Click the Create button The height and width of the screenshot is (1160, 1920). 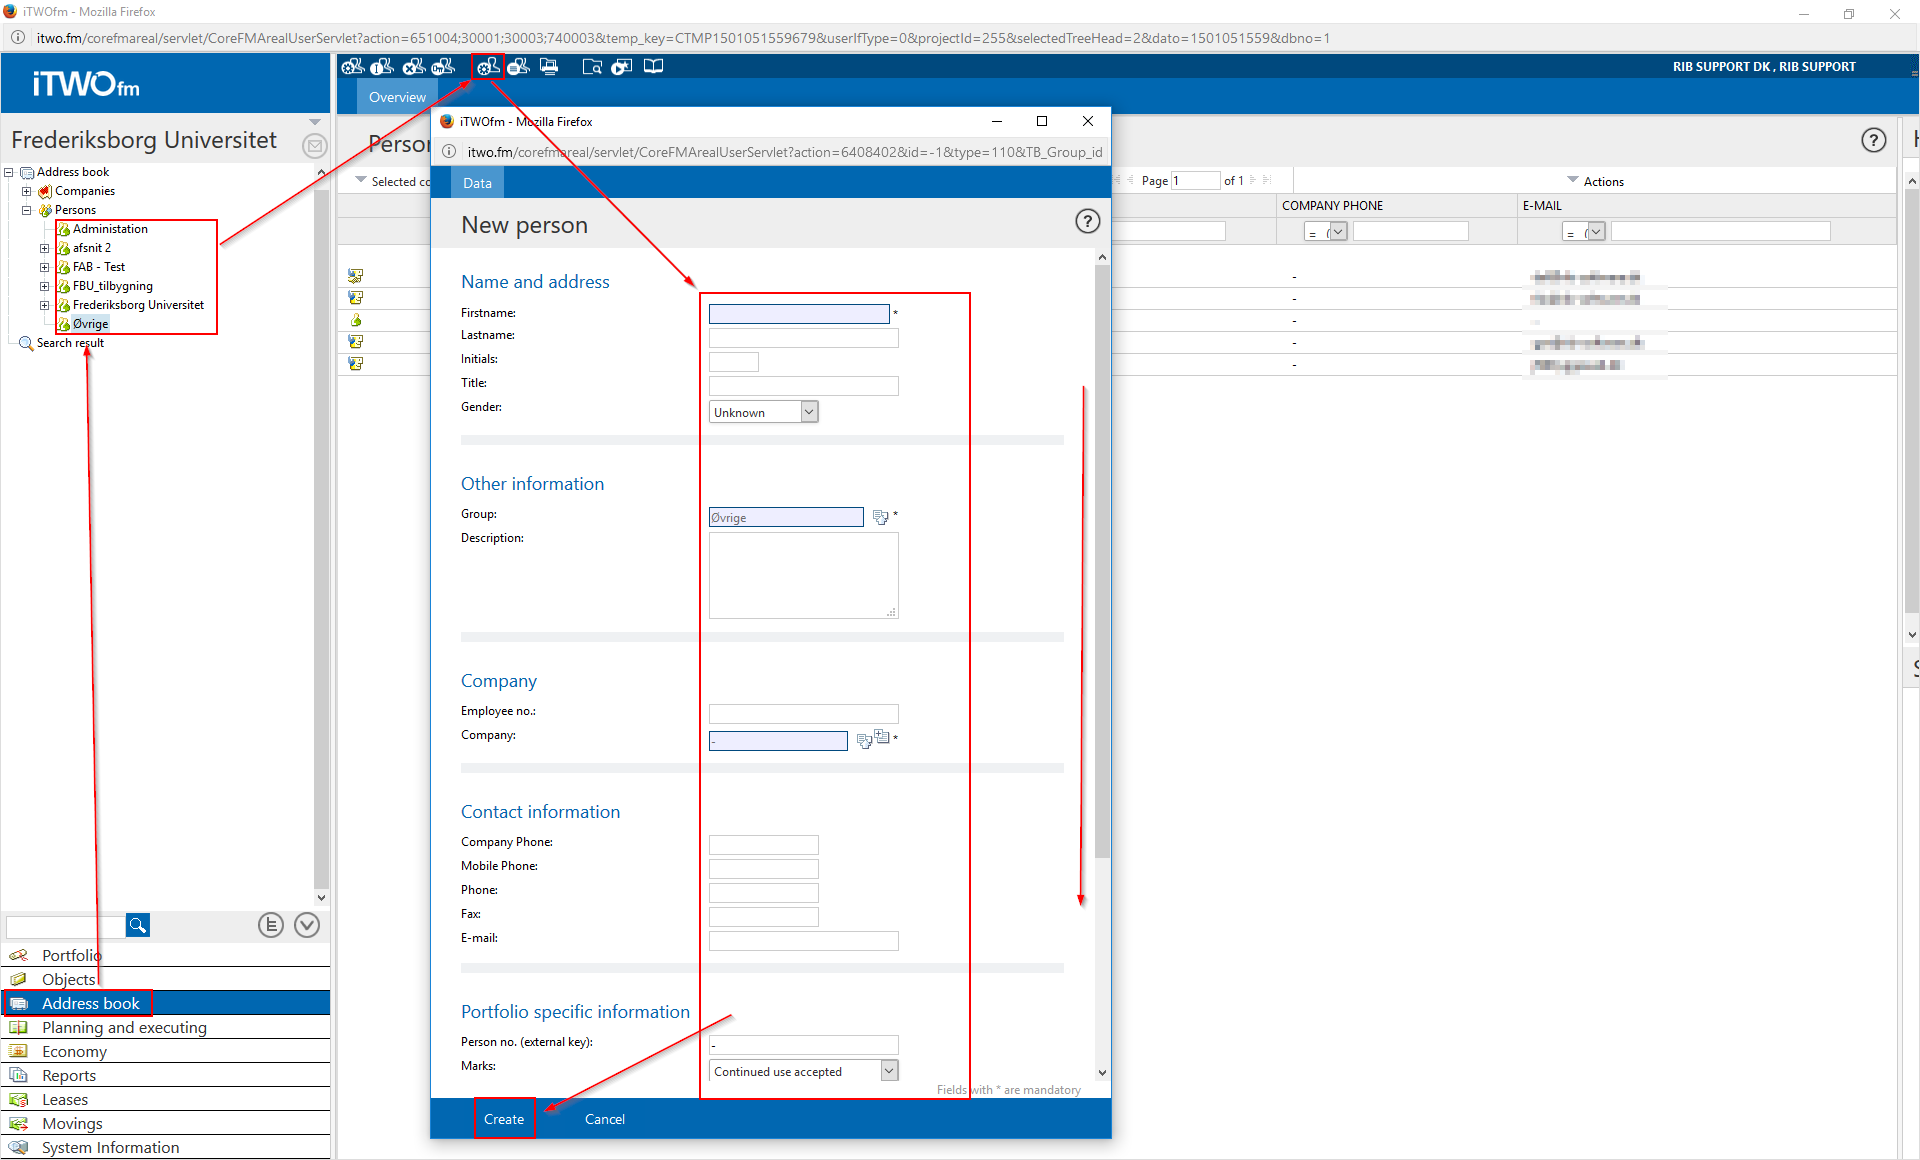coord(504,1119)
